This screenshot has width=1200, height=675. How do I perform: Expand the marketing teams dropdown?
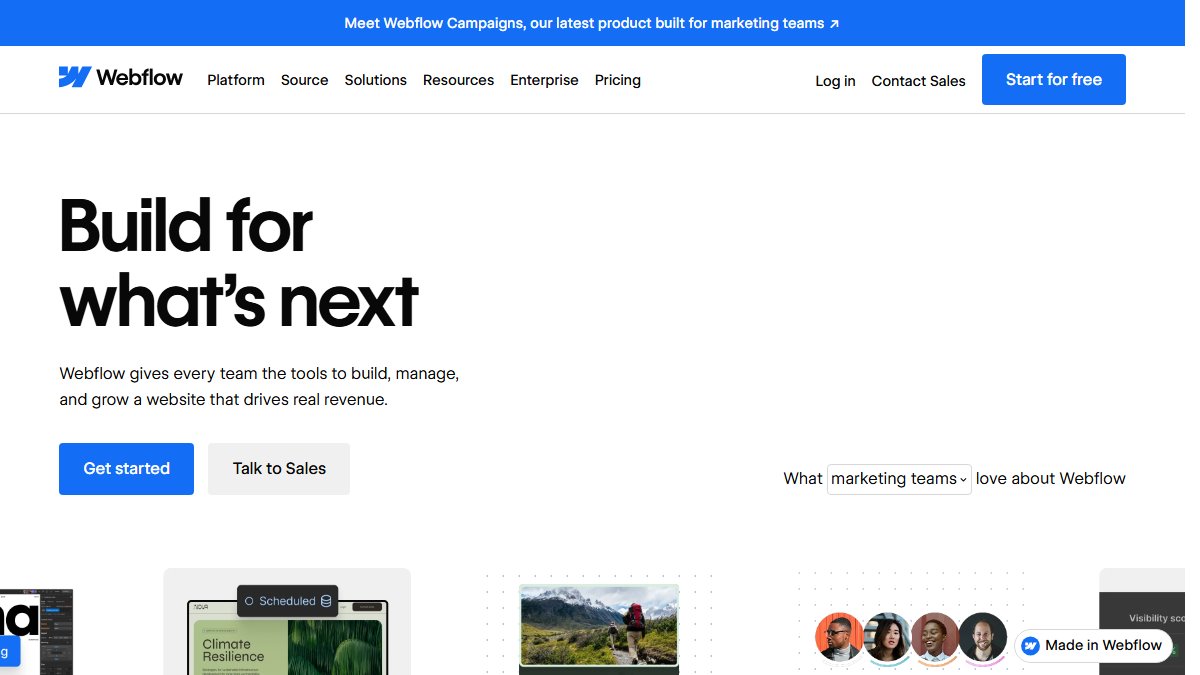point(899,479)
